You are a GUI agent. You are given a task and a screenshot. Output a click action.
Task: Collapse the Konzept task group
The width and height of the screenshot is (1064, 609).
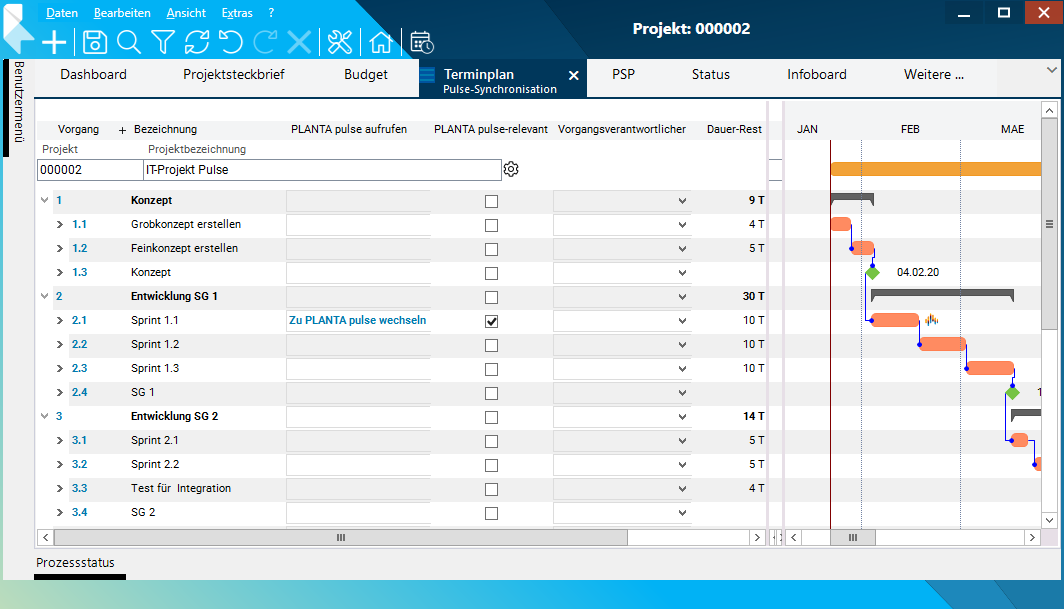pyautogui.click(x=44, y=200)
